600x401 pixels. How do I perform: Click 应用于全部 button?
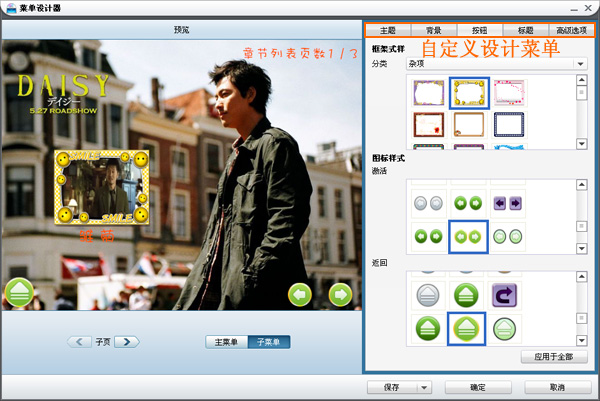coord(554,357)
